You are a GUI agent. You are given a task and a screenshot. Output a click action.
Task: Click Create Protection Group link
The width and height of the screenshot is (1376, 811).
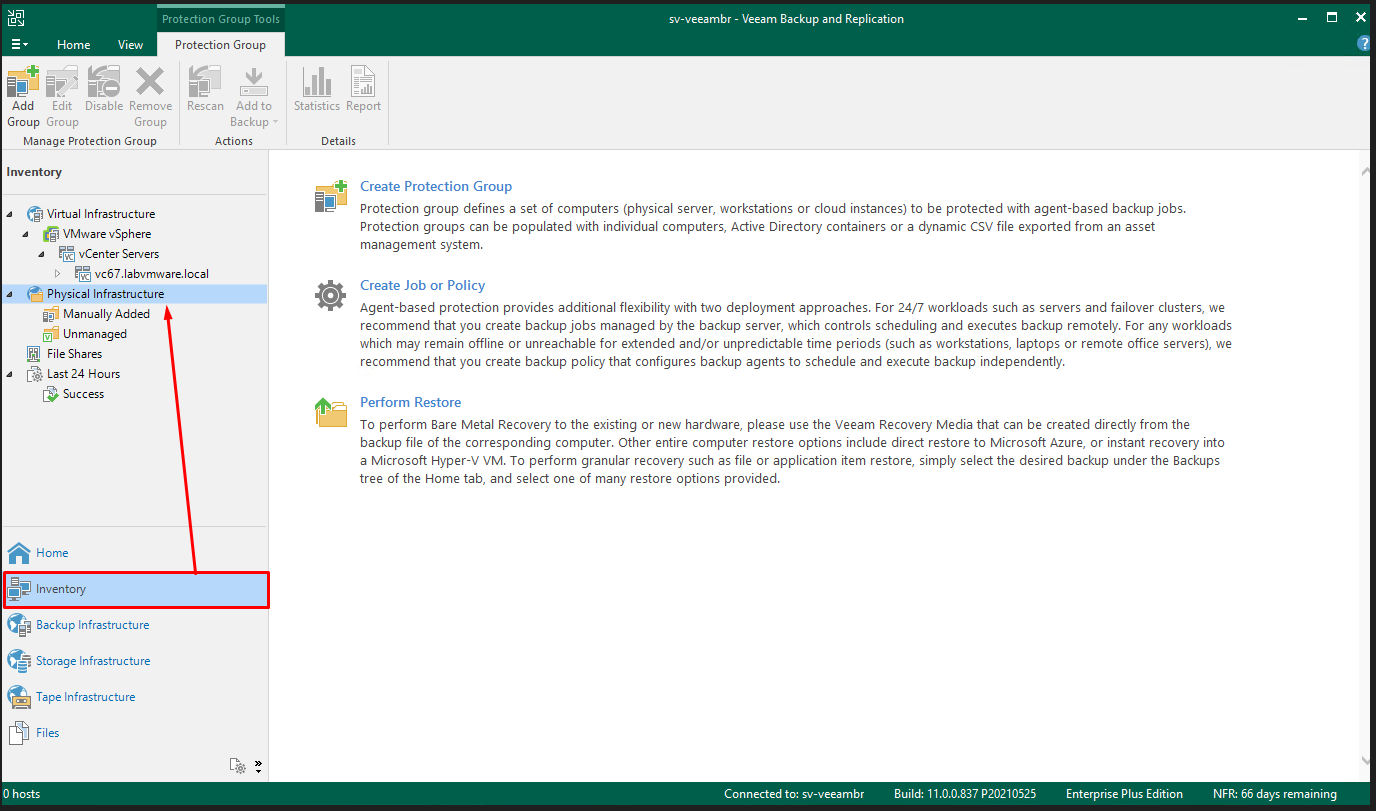(436, 186)
